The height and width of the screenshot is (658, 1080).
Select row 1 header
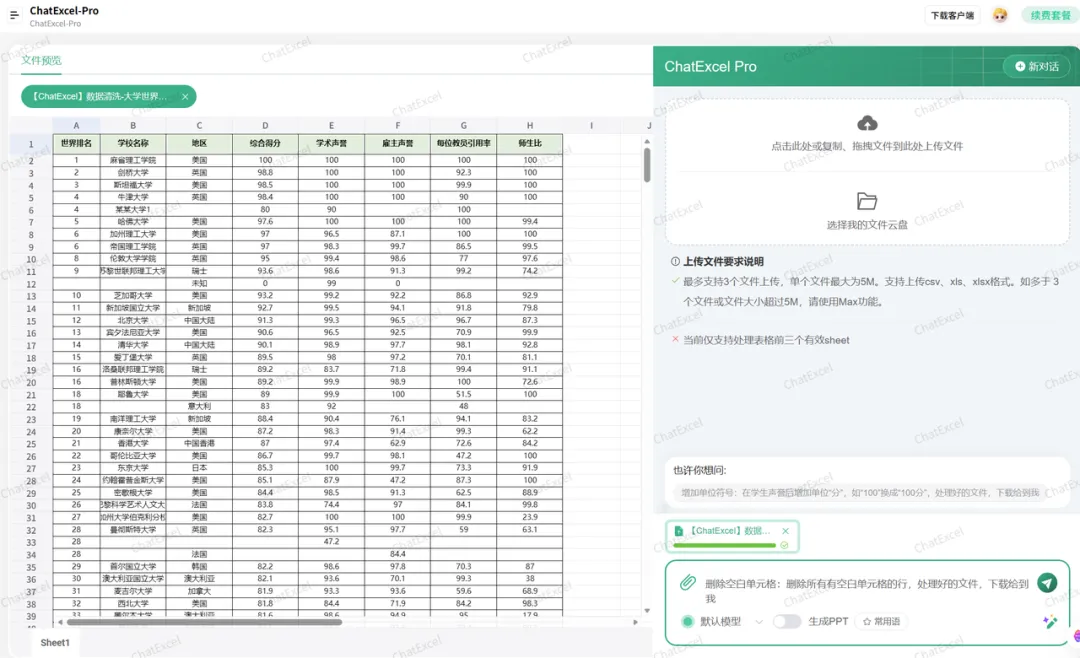[x=31, y=144]
